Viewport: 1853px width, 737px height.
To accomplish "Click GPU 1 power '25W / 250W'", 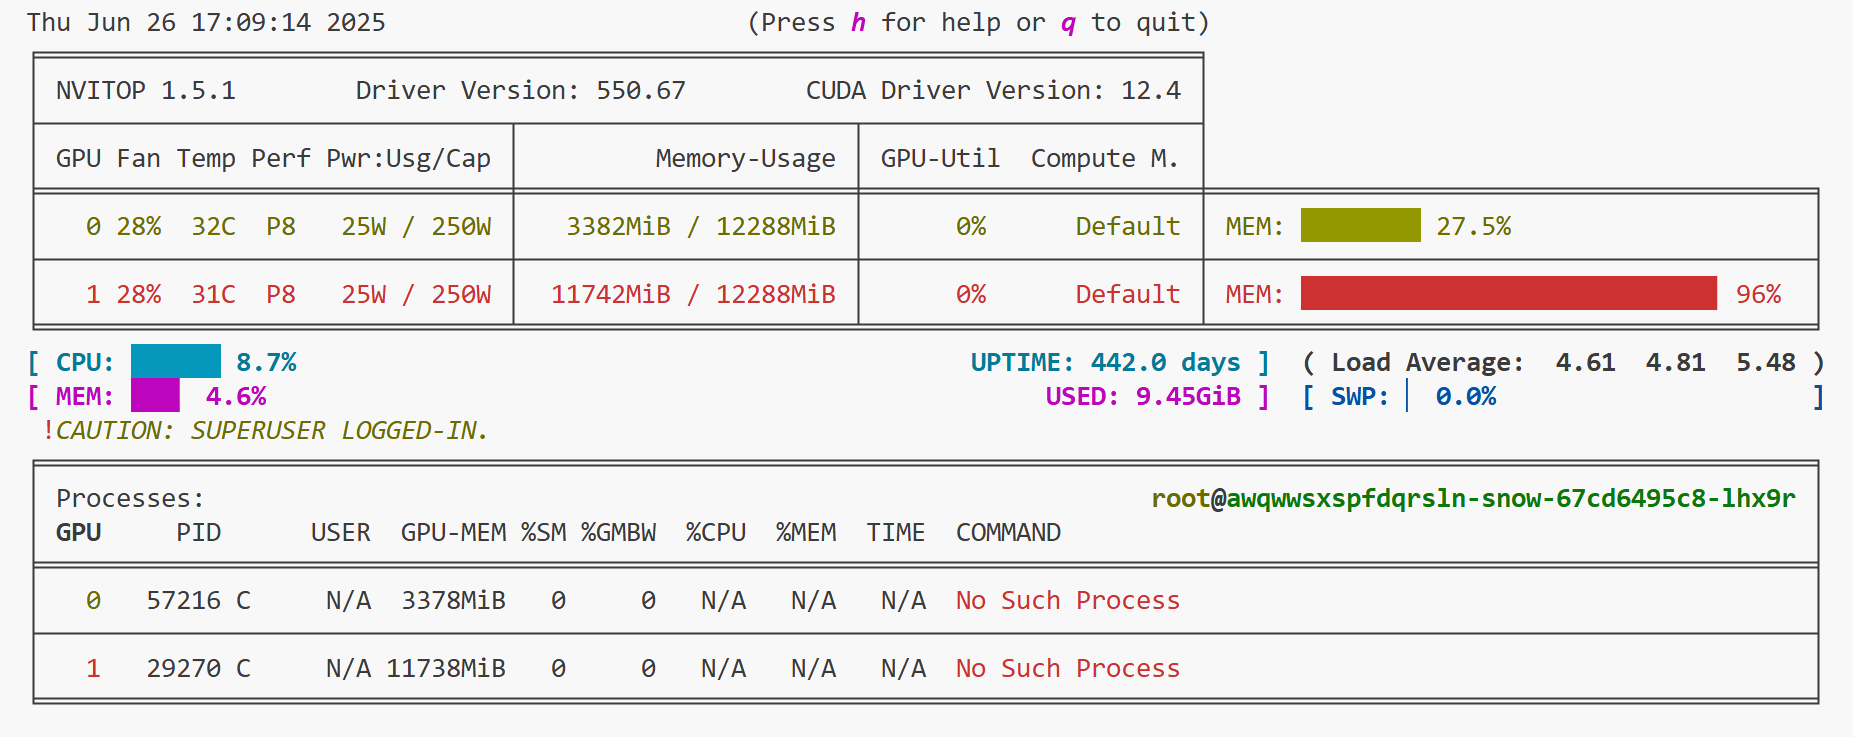I will (416, 294).
